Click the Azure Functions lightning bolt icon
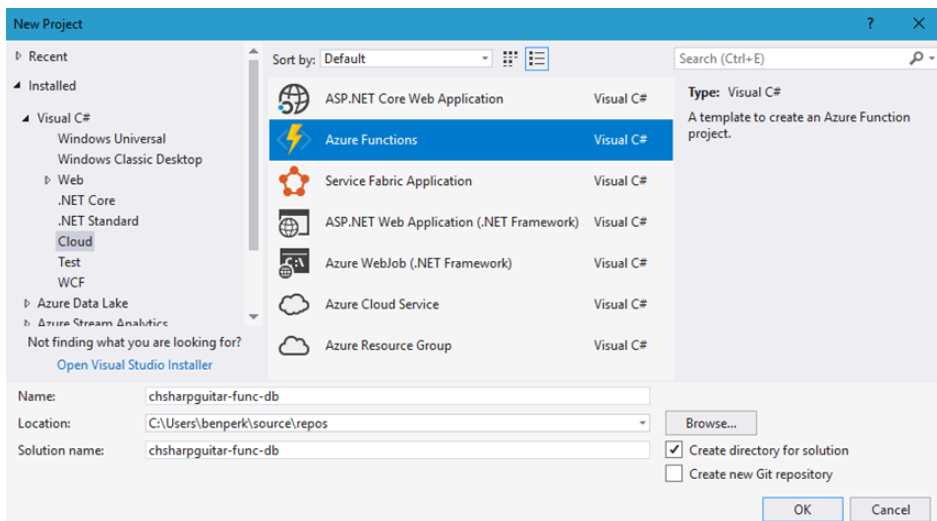Viewport: 937px width, 521px height. [293, 140]
